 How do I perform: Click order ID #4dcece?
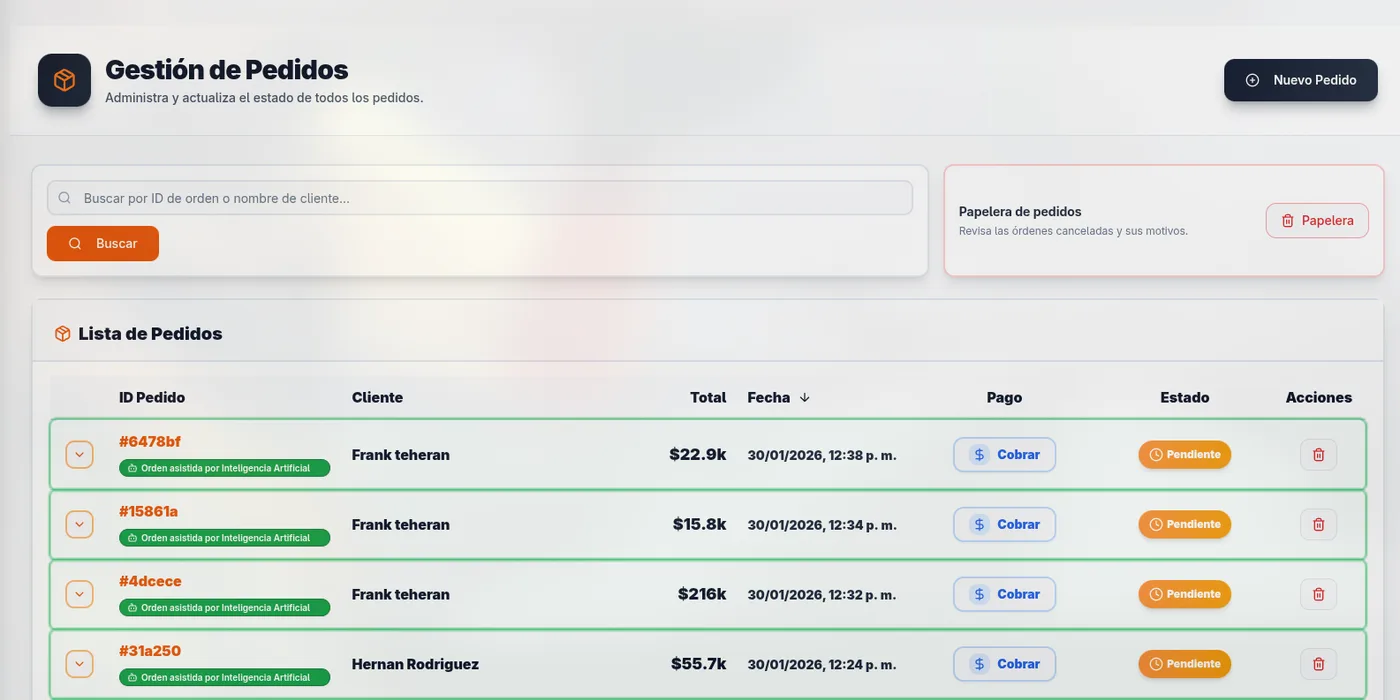pos(150,582)
